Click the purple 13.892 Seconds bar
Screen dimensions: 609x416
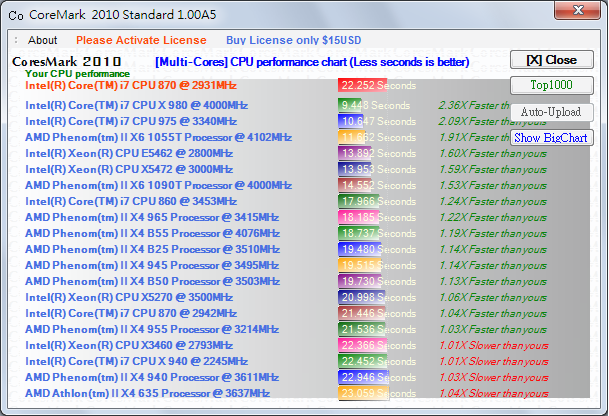pyautogui.click(x=355, y=153)
